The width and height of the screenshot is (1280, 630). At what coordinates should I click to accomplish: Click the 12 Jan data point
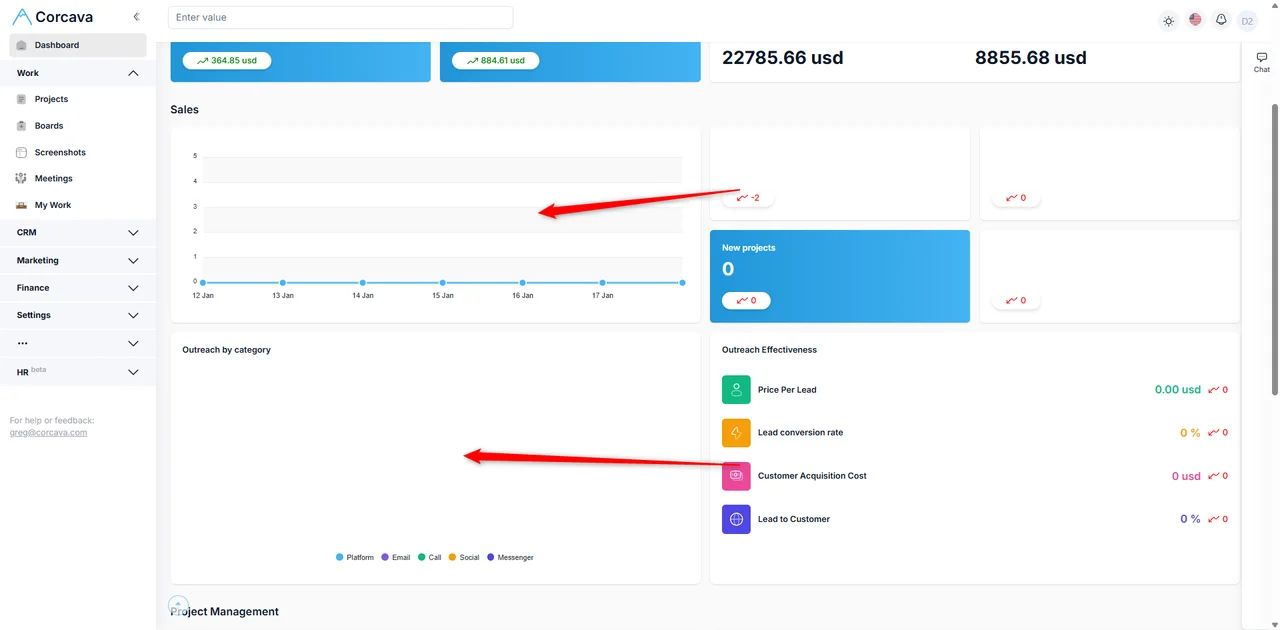pos(203,283)
